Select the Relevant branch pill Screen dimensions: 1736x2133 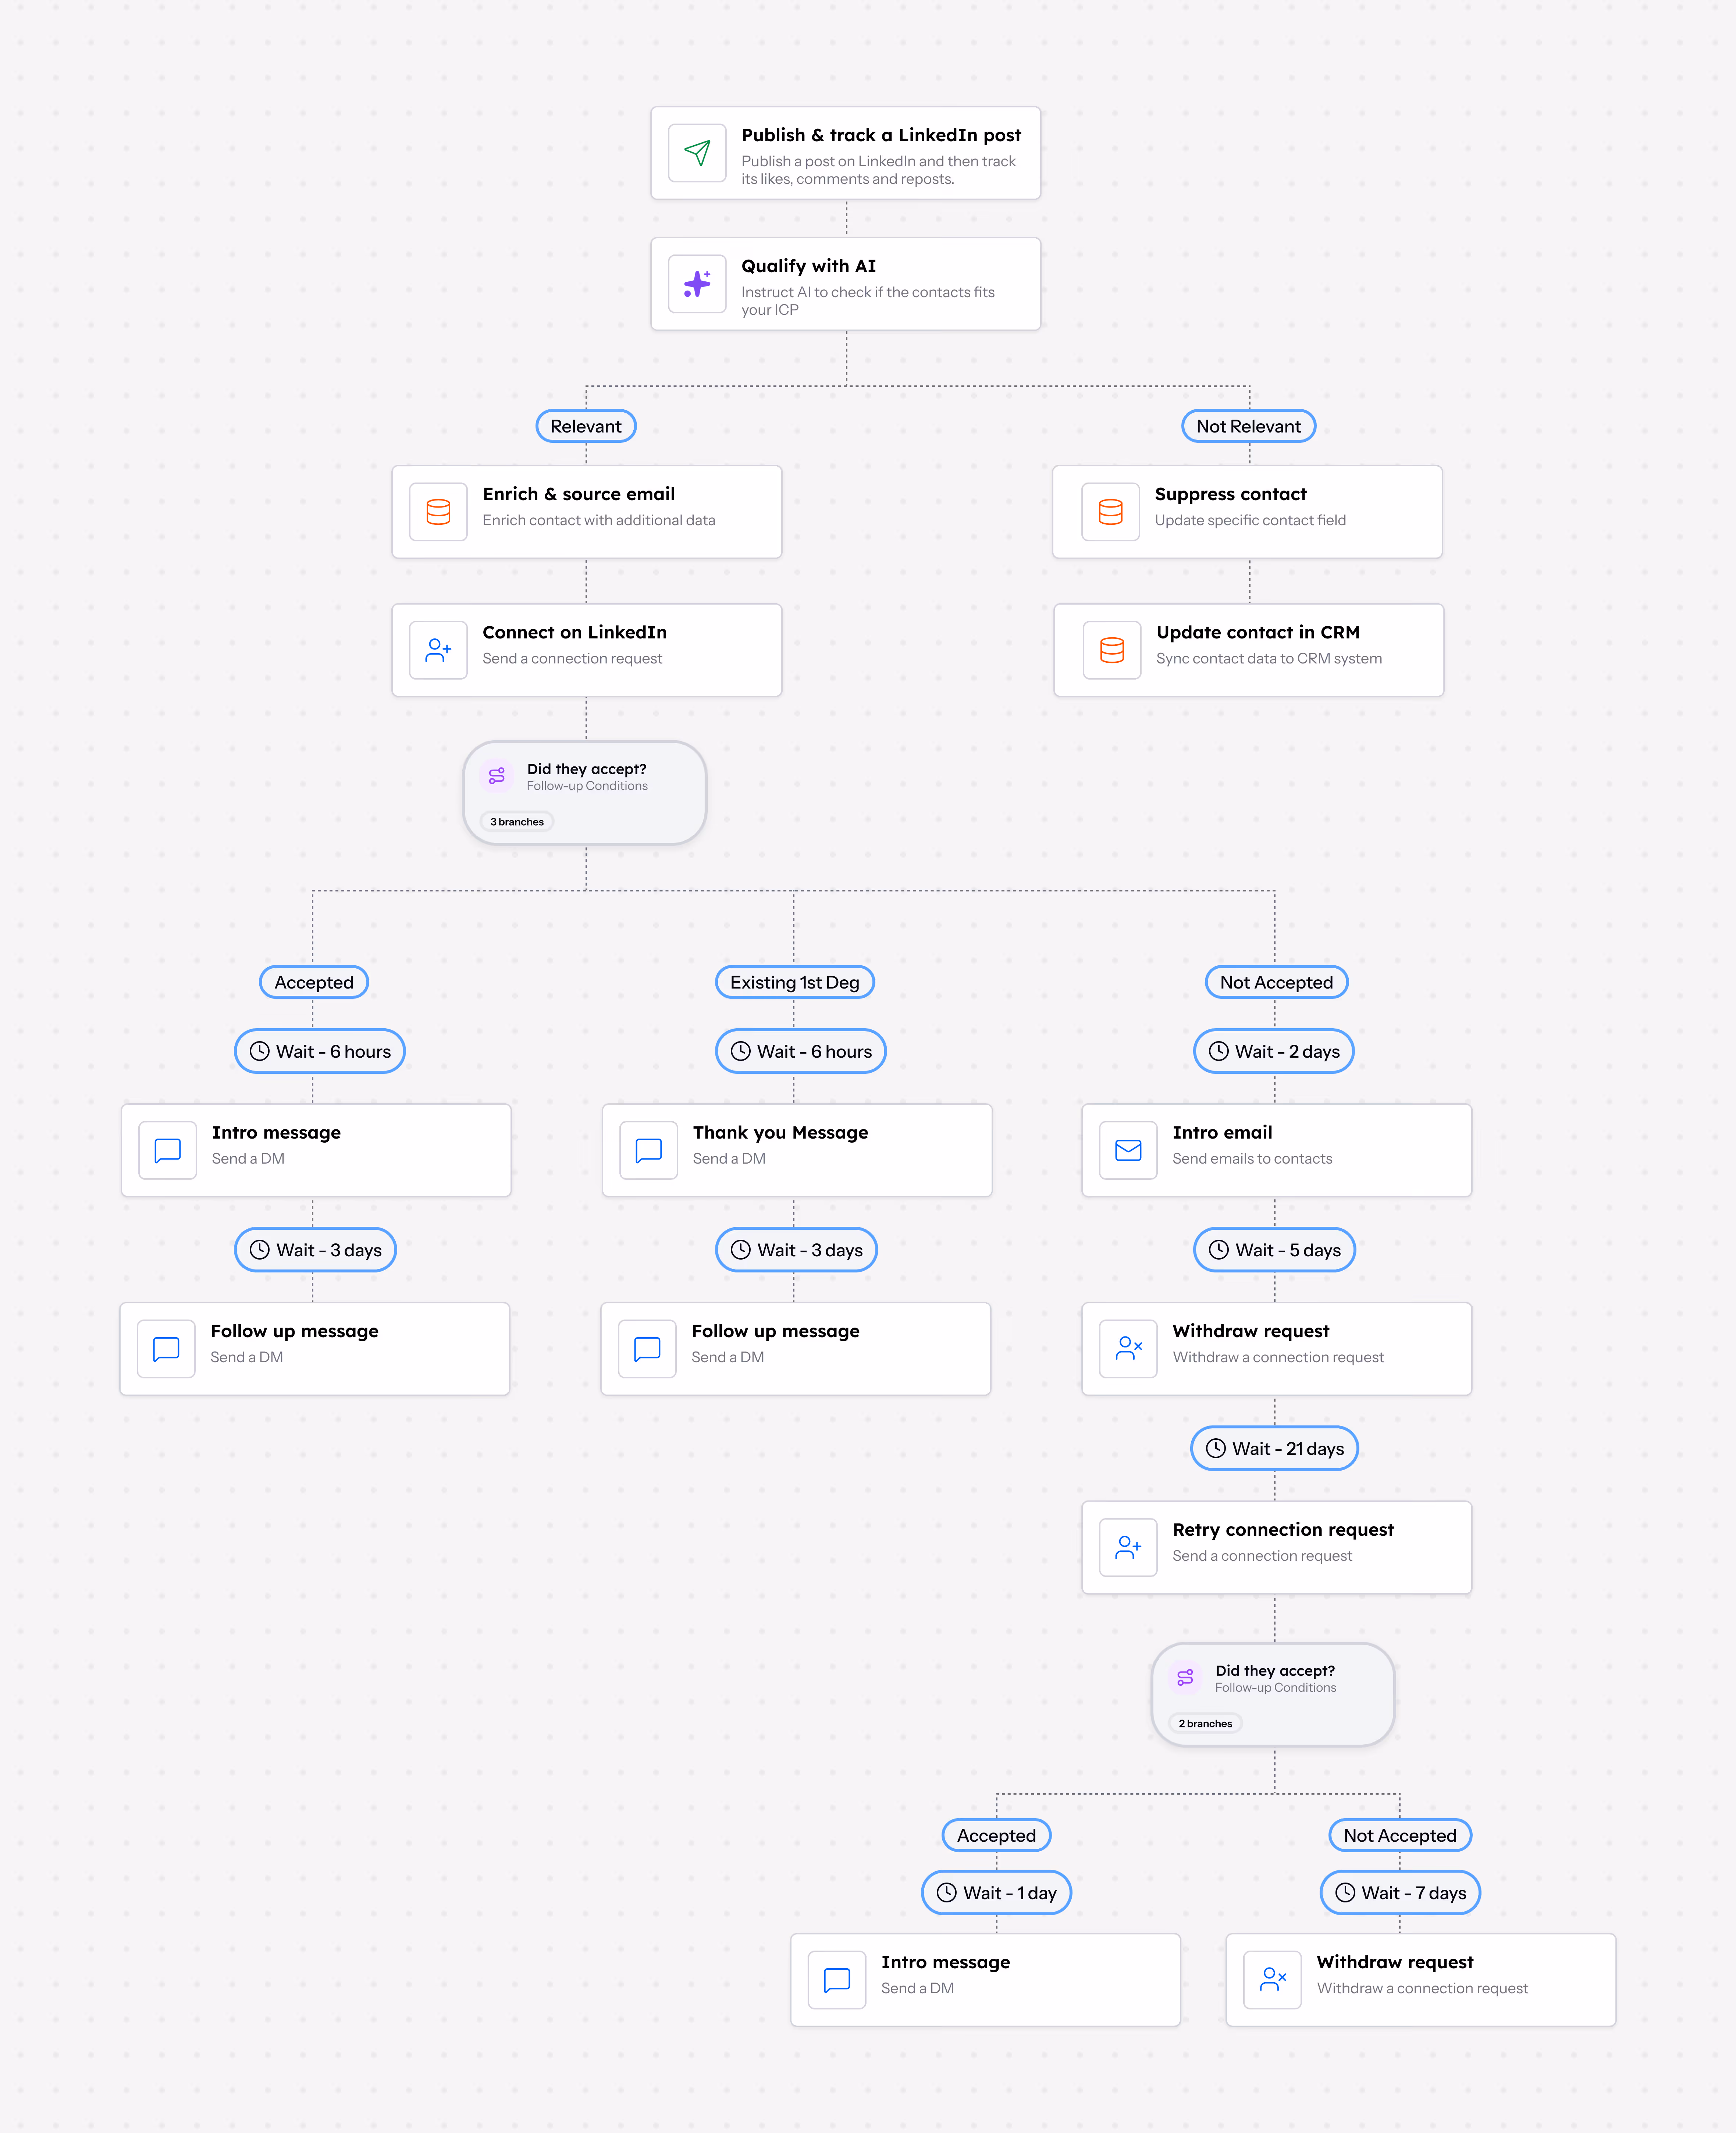585,425
